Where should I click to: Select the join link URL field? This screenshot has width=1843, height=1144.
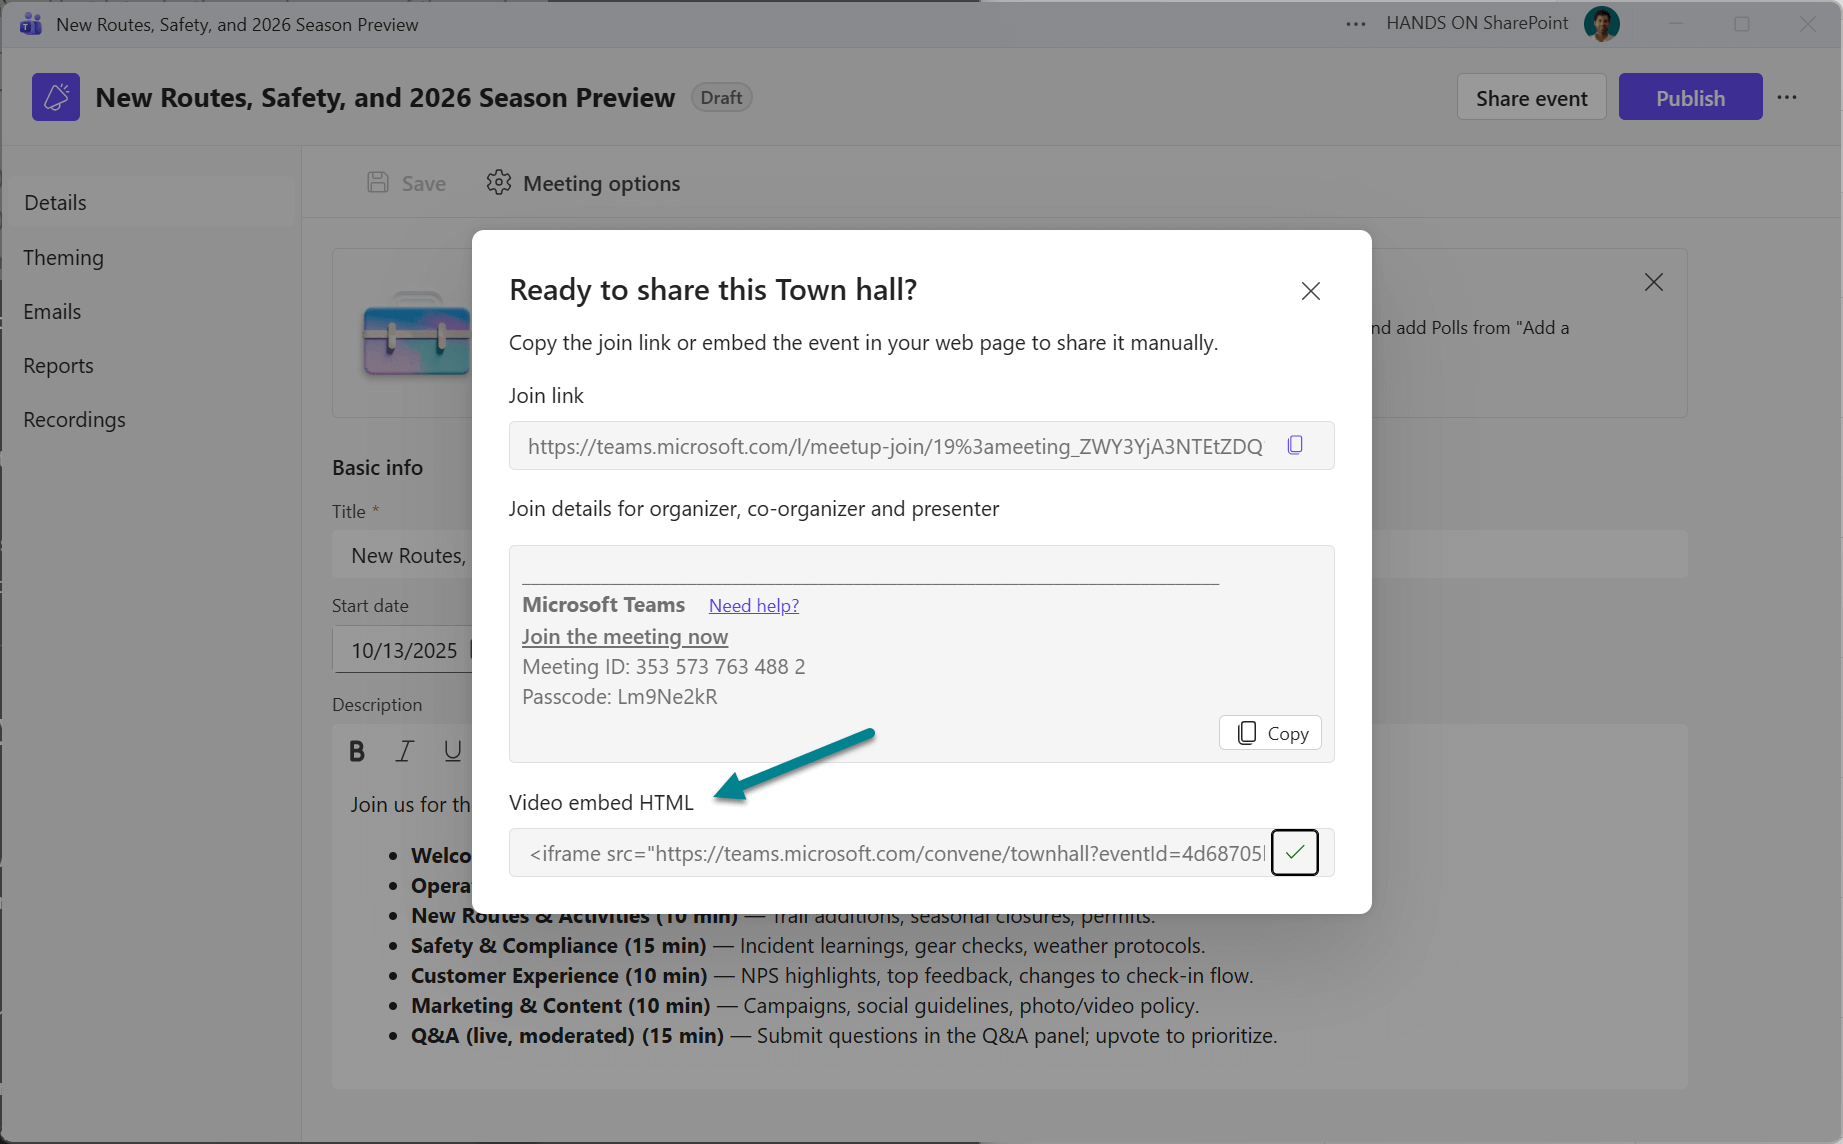pos(894,446)
